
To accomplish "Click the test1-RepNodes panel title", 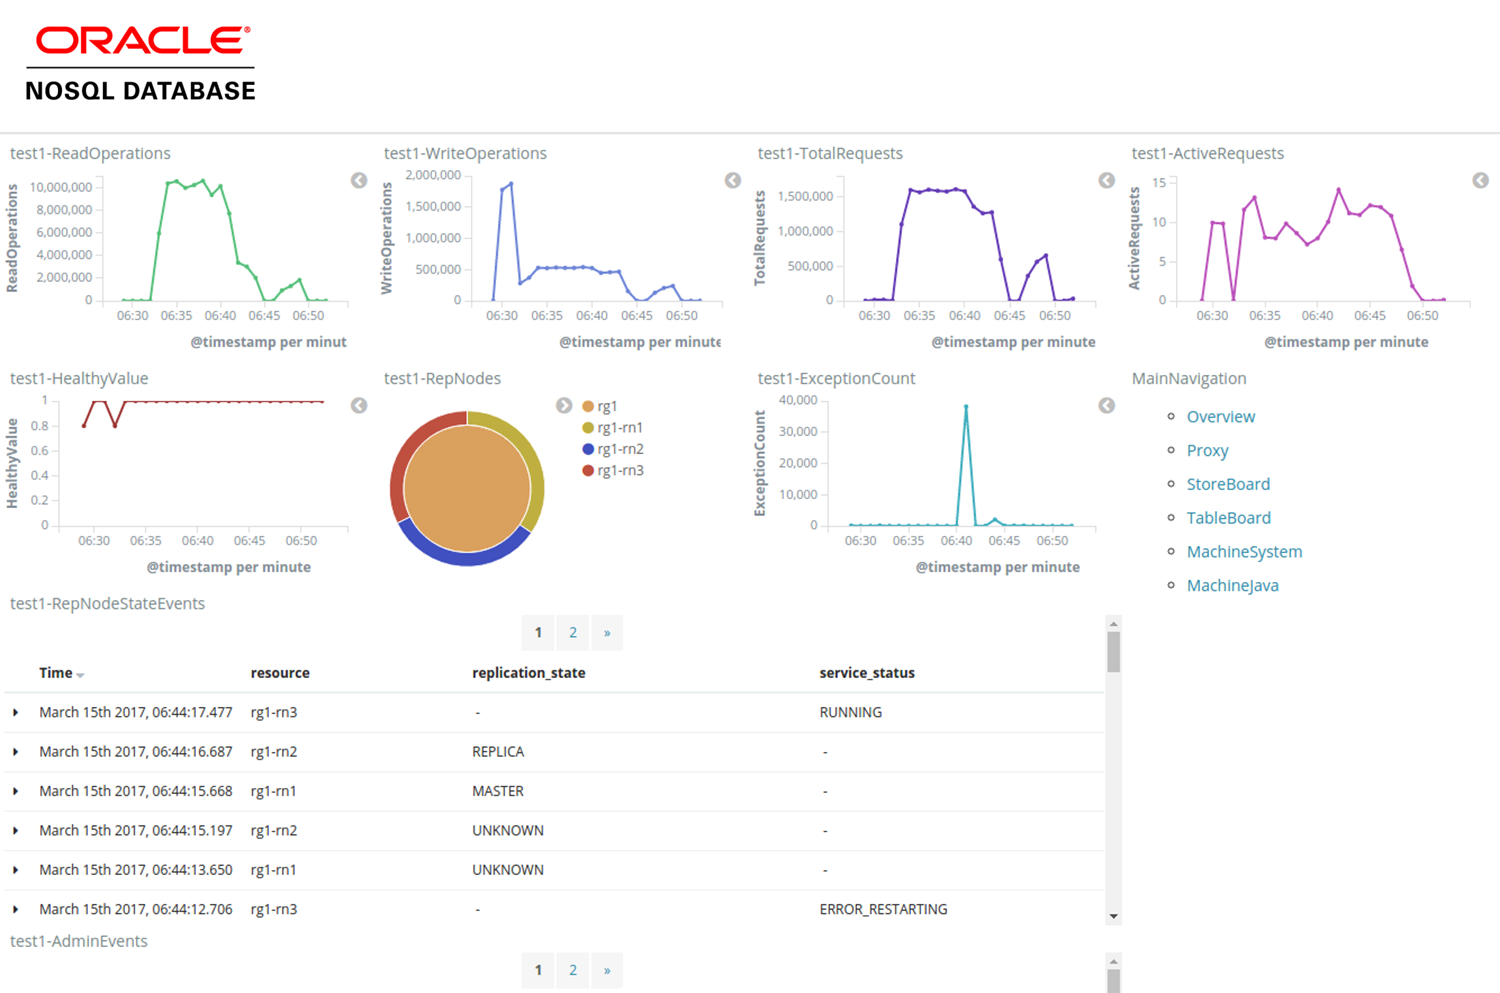I will [443, 378].
